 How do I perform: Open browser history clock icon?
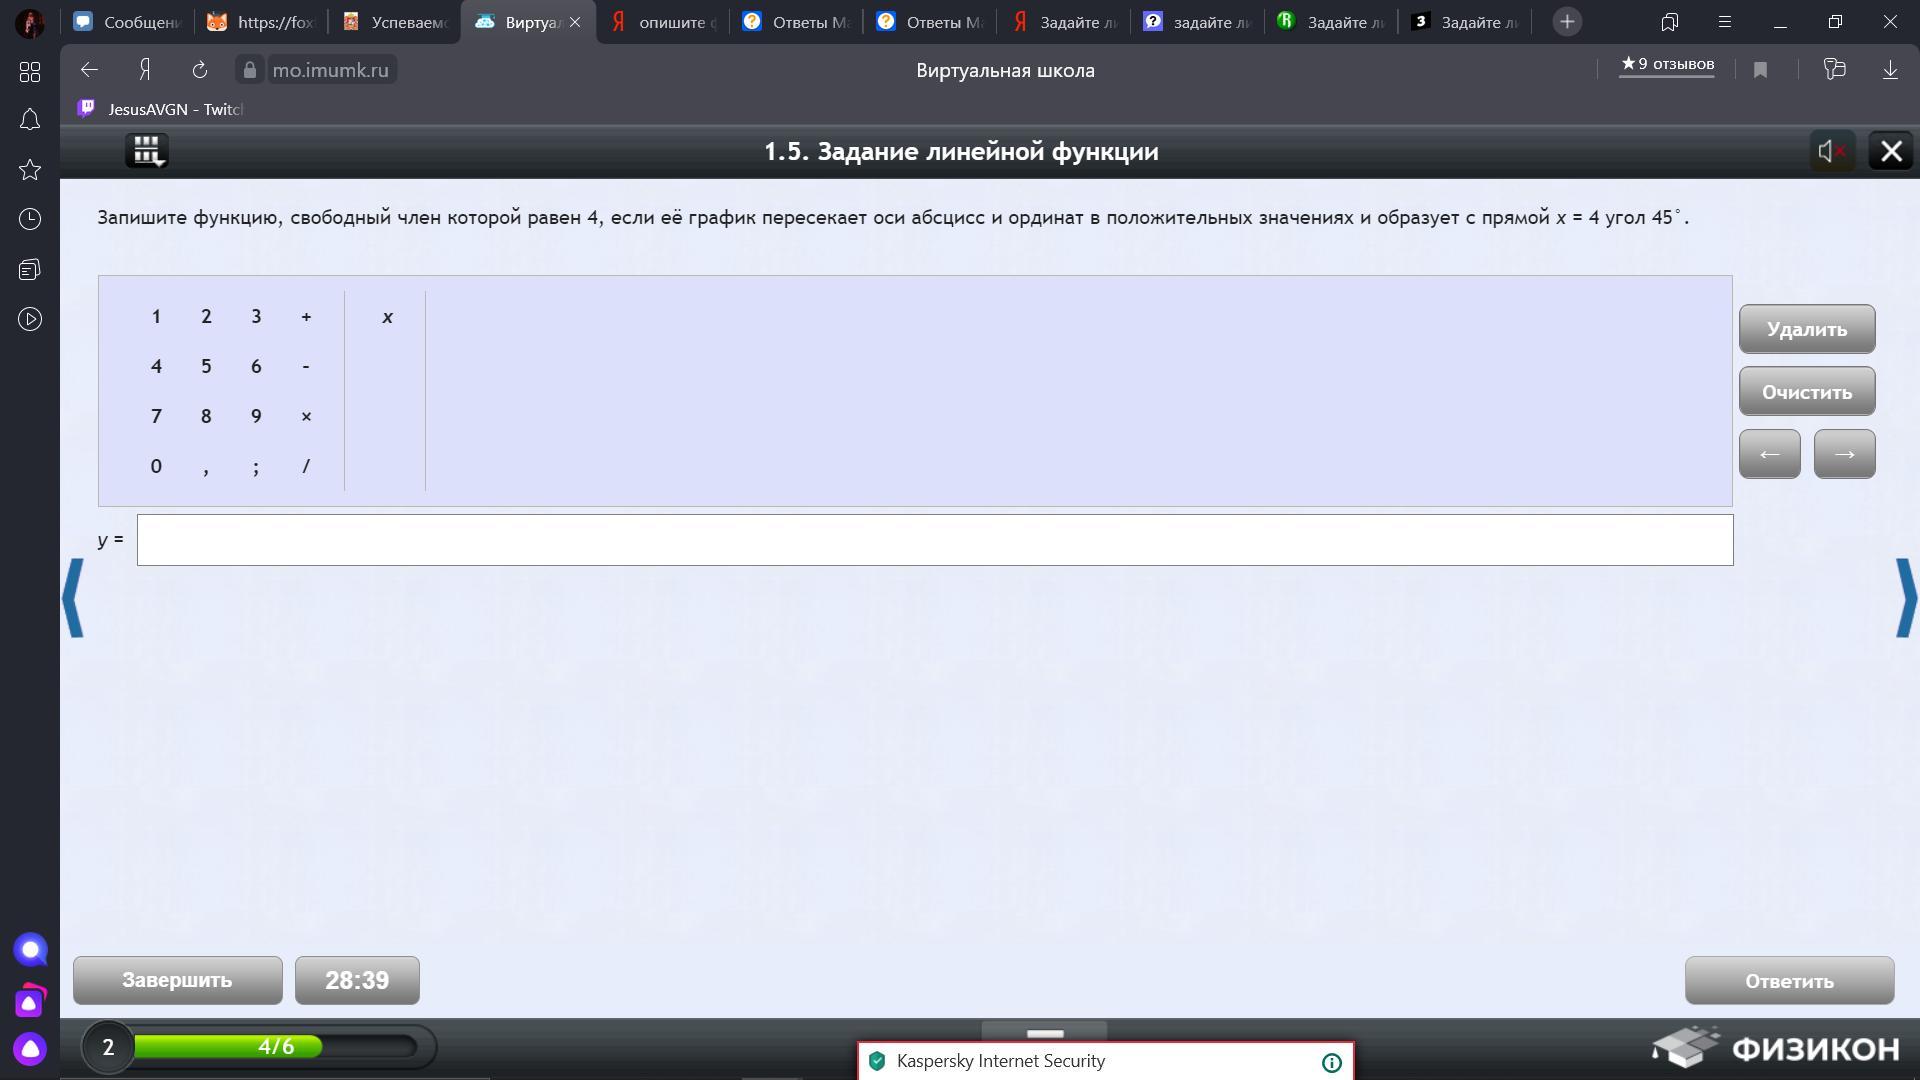(30, 219)
